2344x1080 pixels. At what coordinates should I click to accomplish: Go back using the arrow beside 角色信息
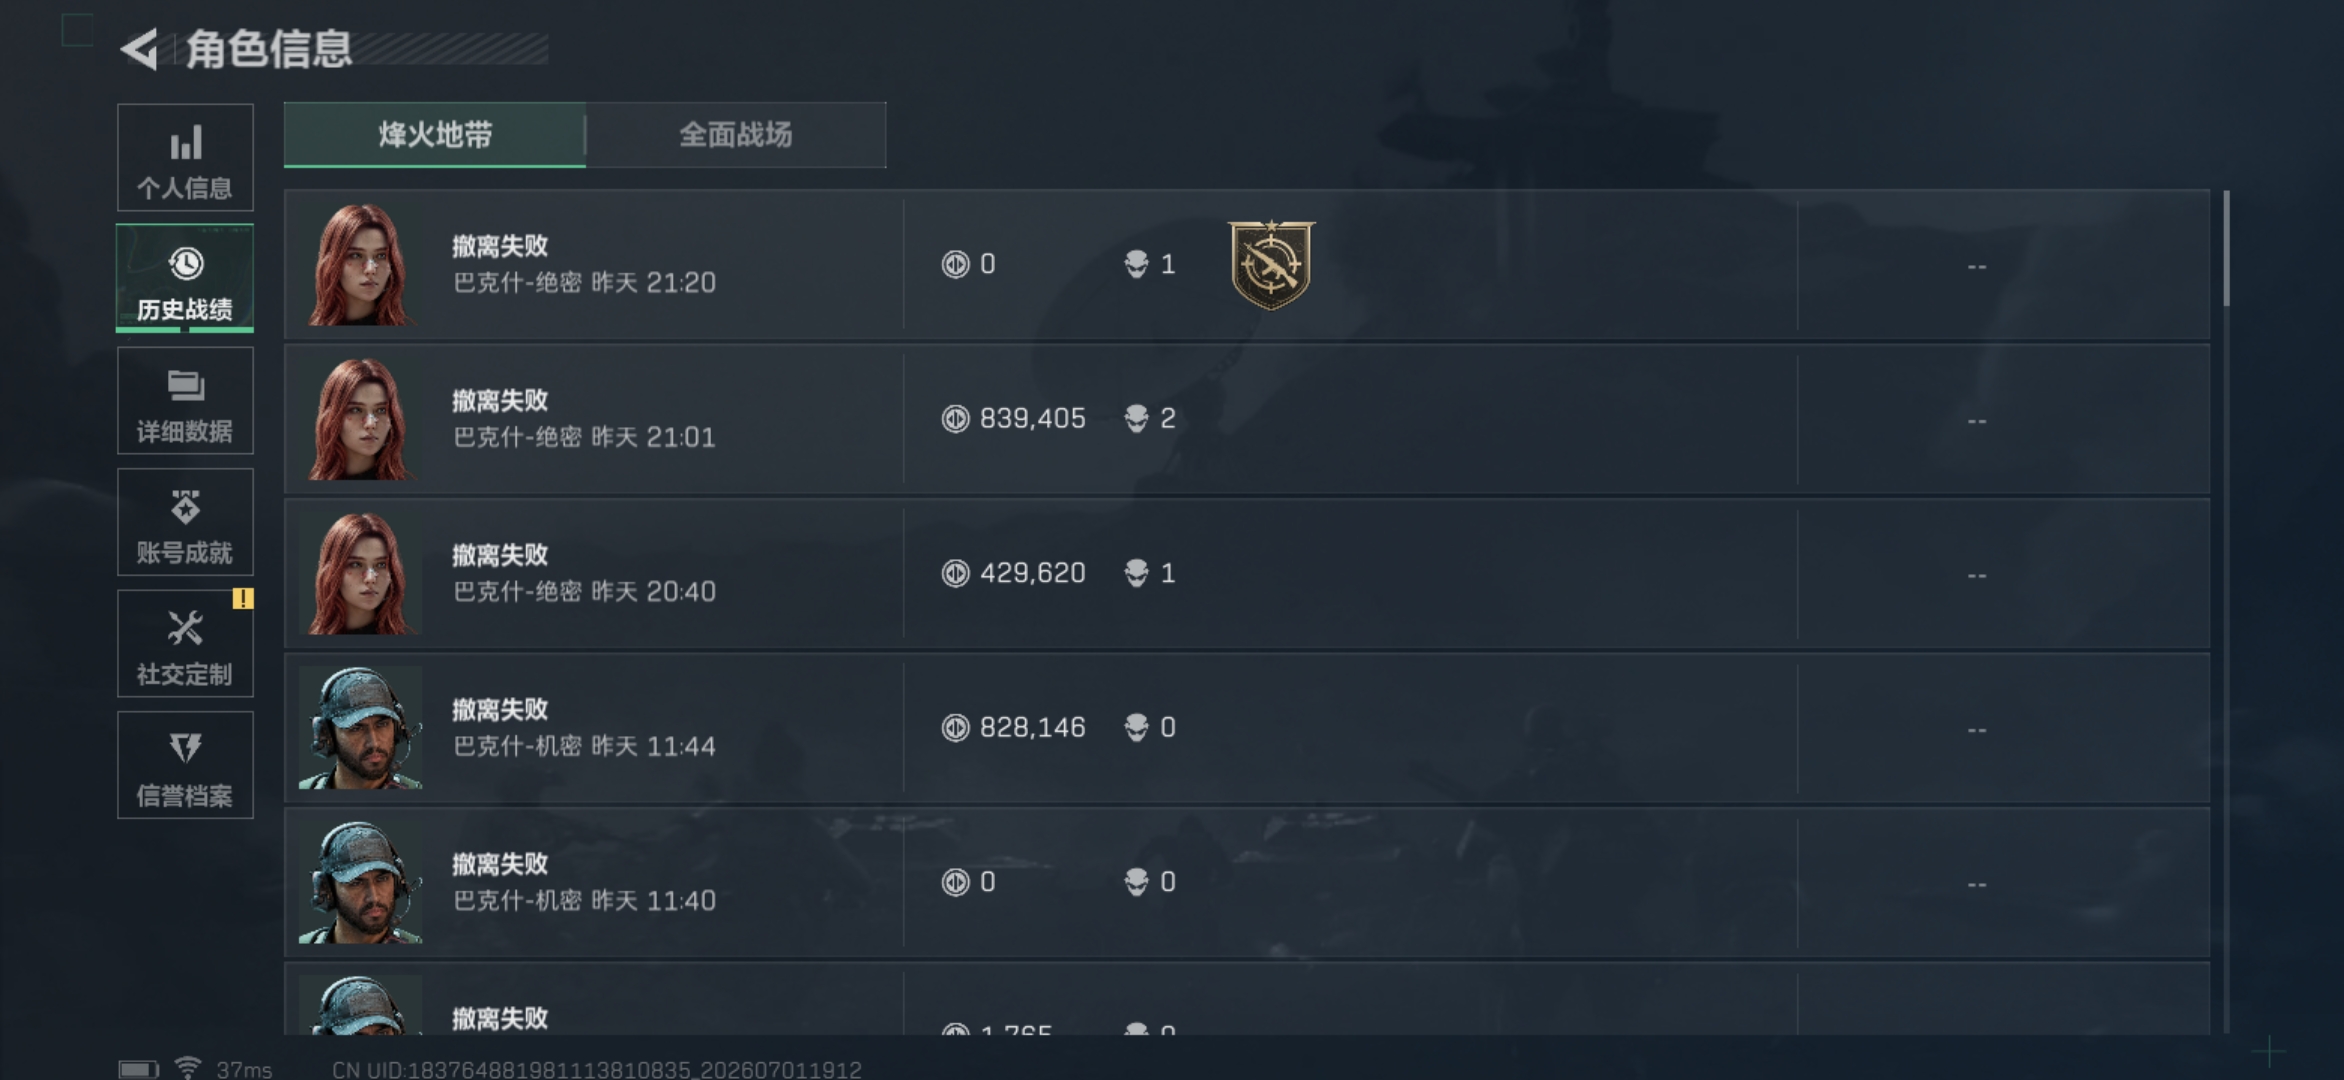(139, 49)
